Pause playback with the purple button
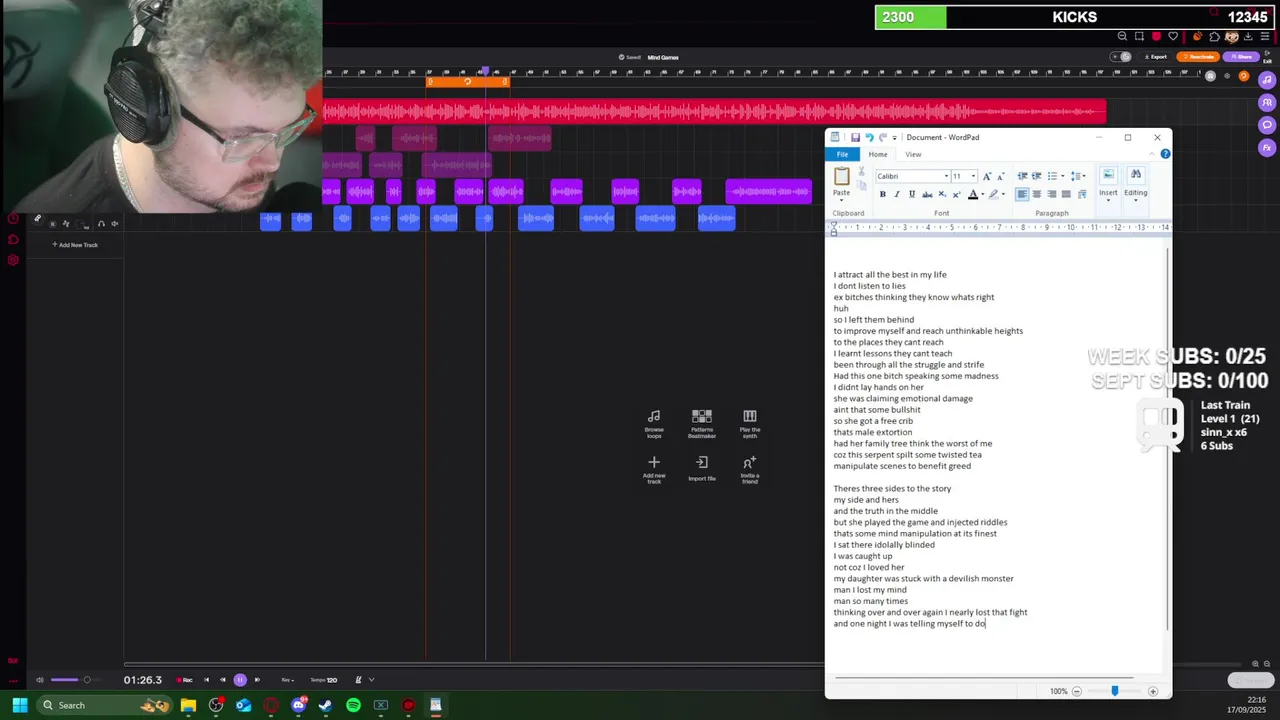 [x=240, y=680]
